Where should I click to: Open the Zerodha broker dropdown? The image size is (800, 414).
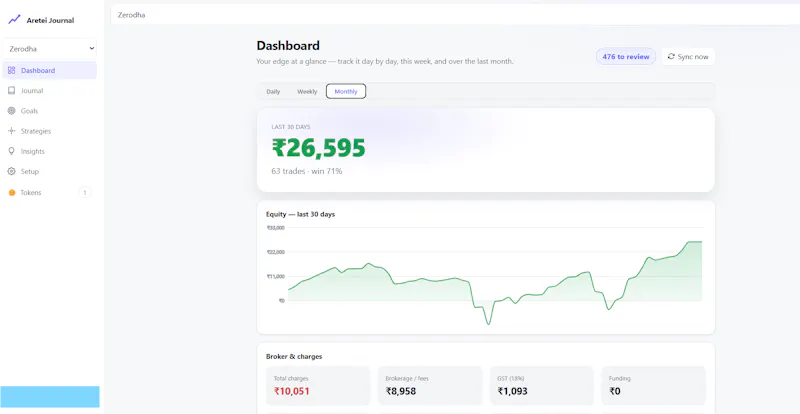point(49,49)
